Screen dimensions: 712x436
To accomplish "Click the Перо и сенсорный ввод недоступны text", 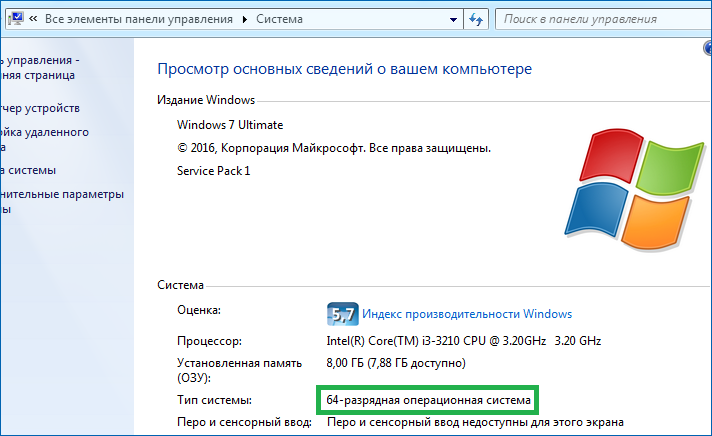I will 475,422.
